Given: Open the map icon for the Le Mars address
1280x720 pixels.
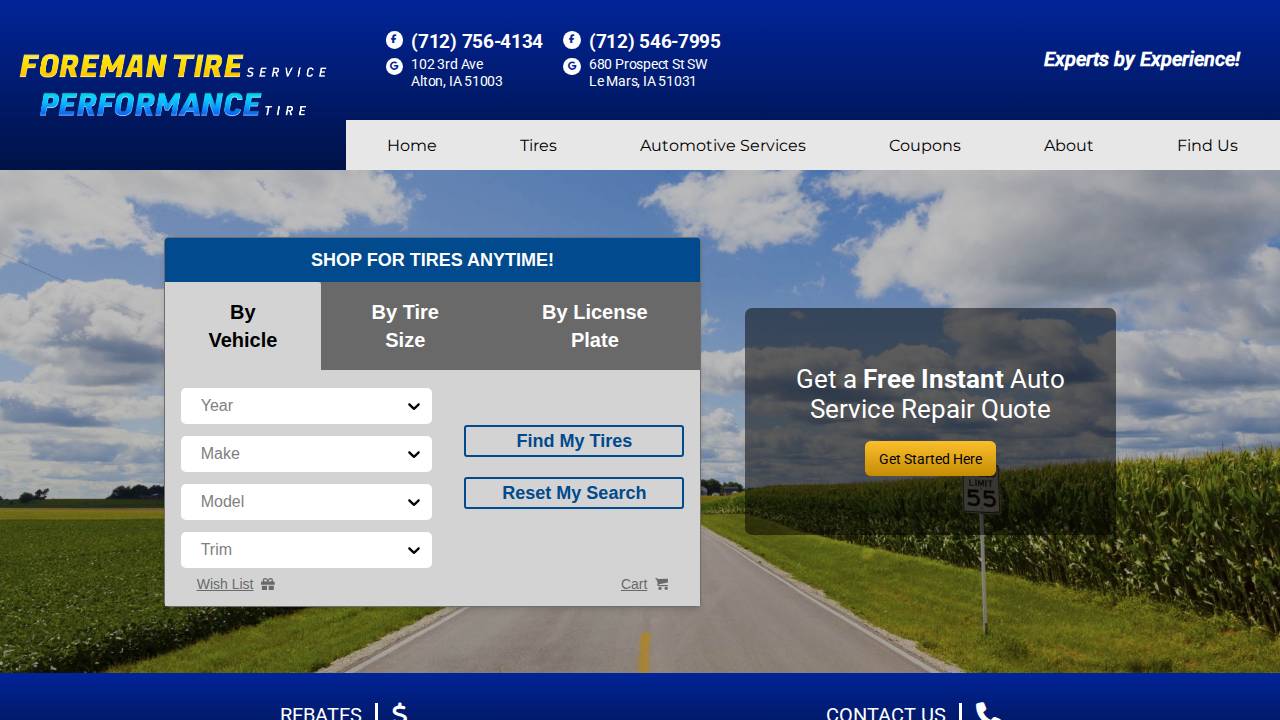Looking at the screenshot, I should click(571, 66).
